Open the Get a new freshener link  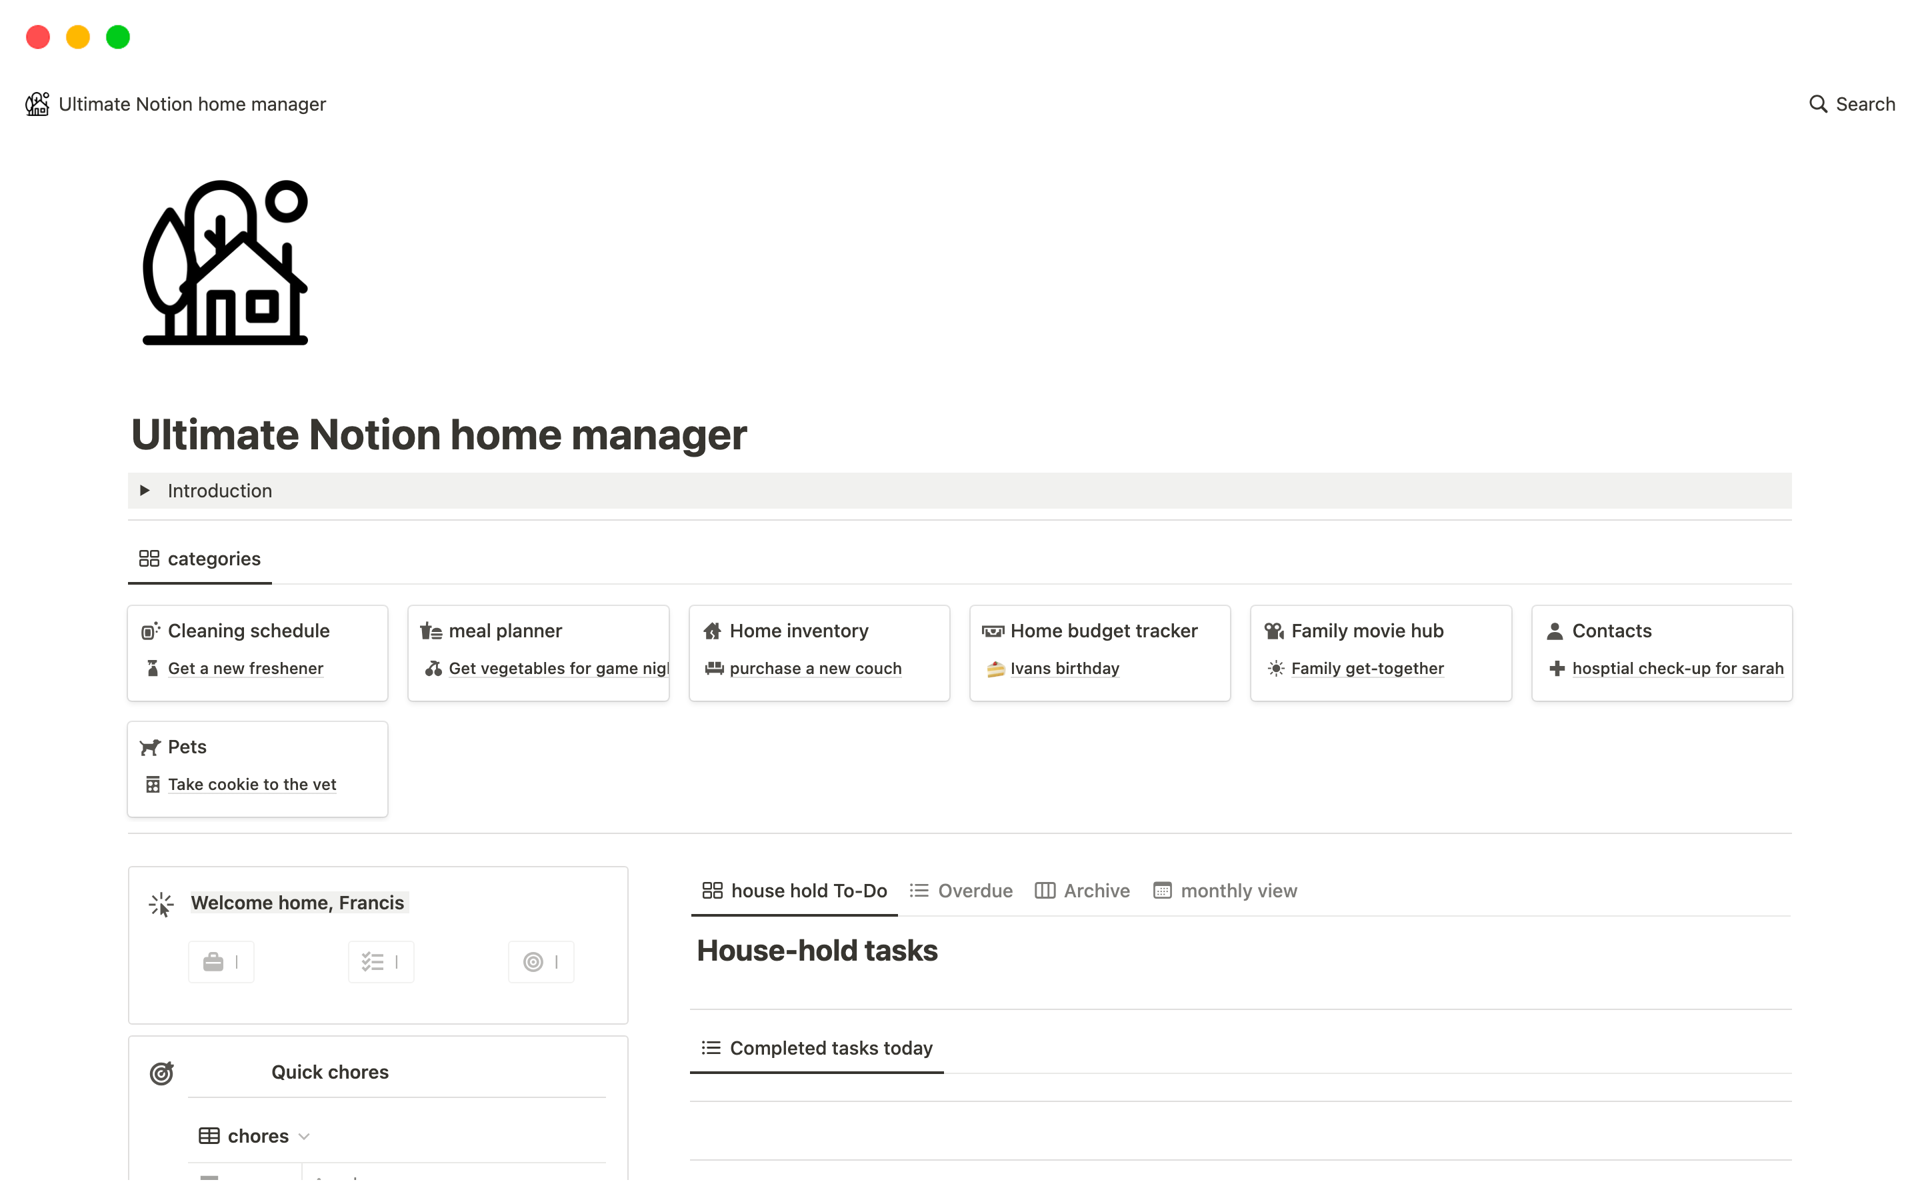(x=245, y=669)
